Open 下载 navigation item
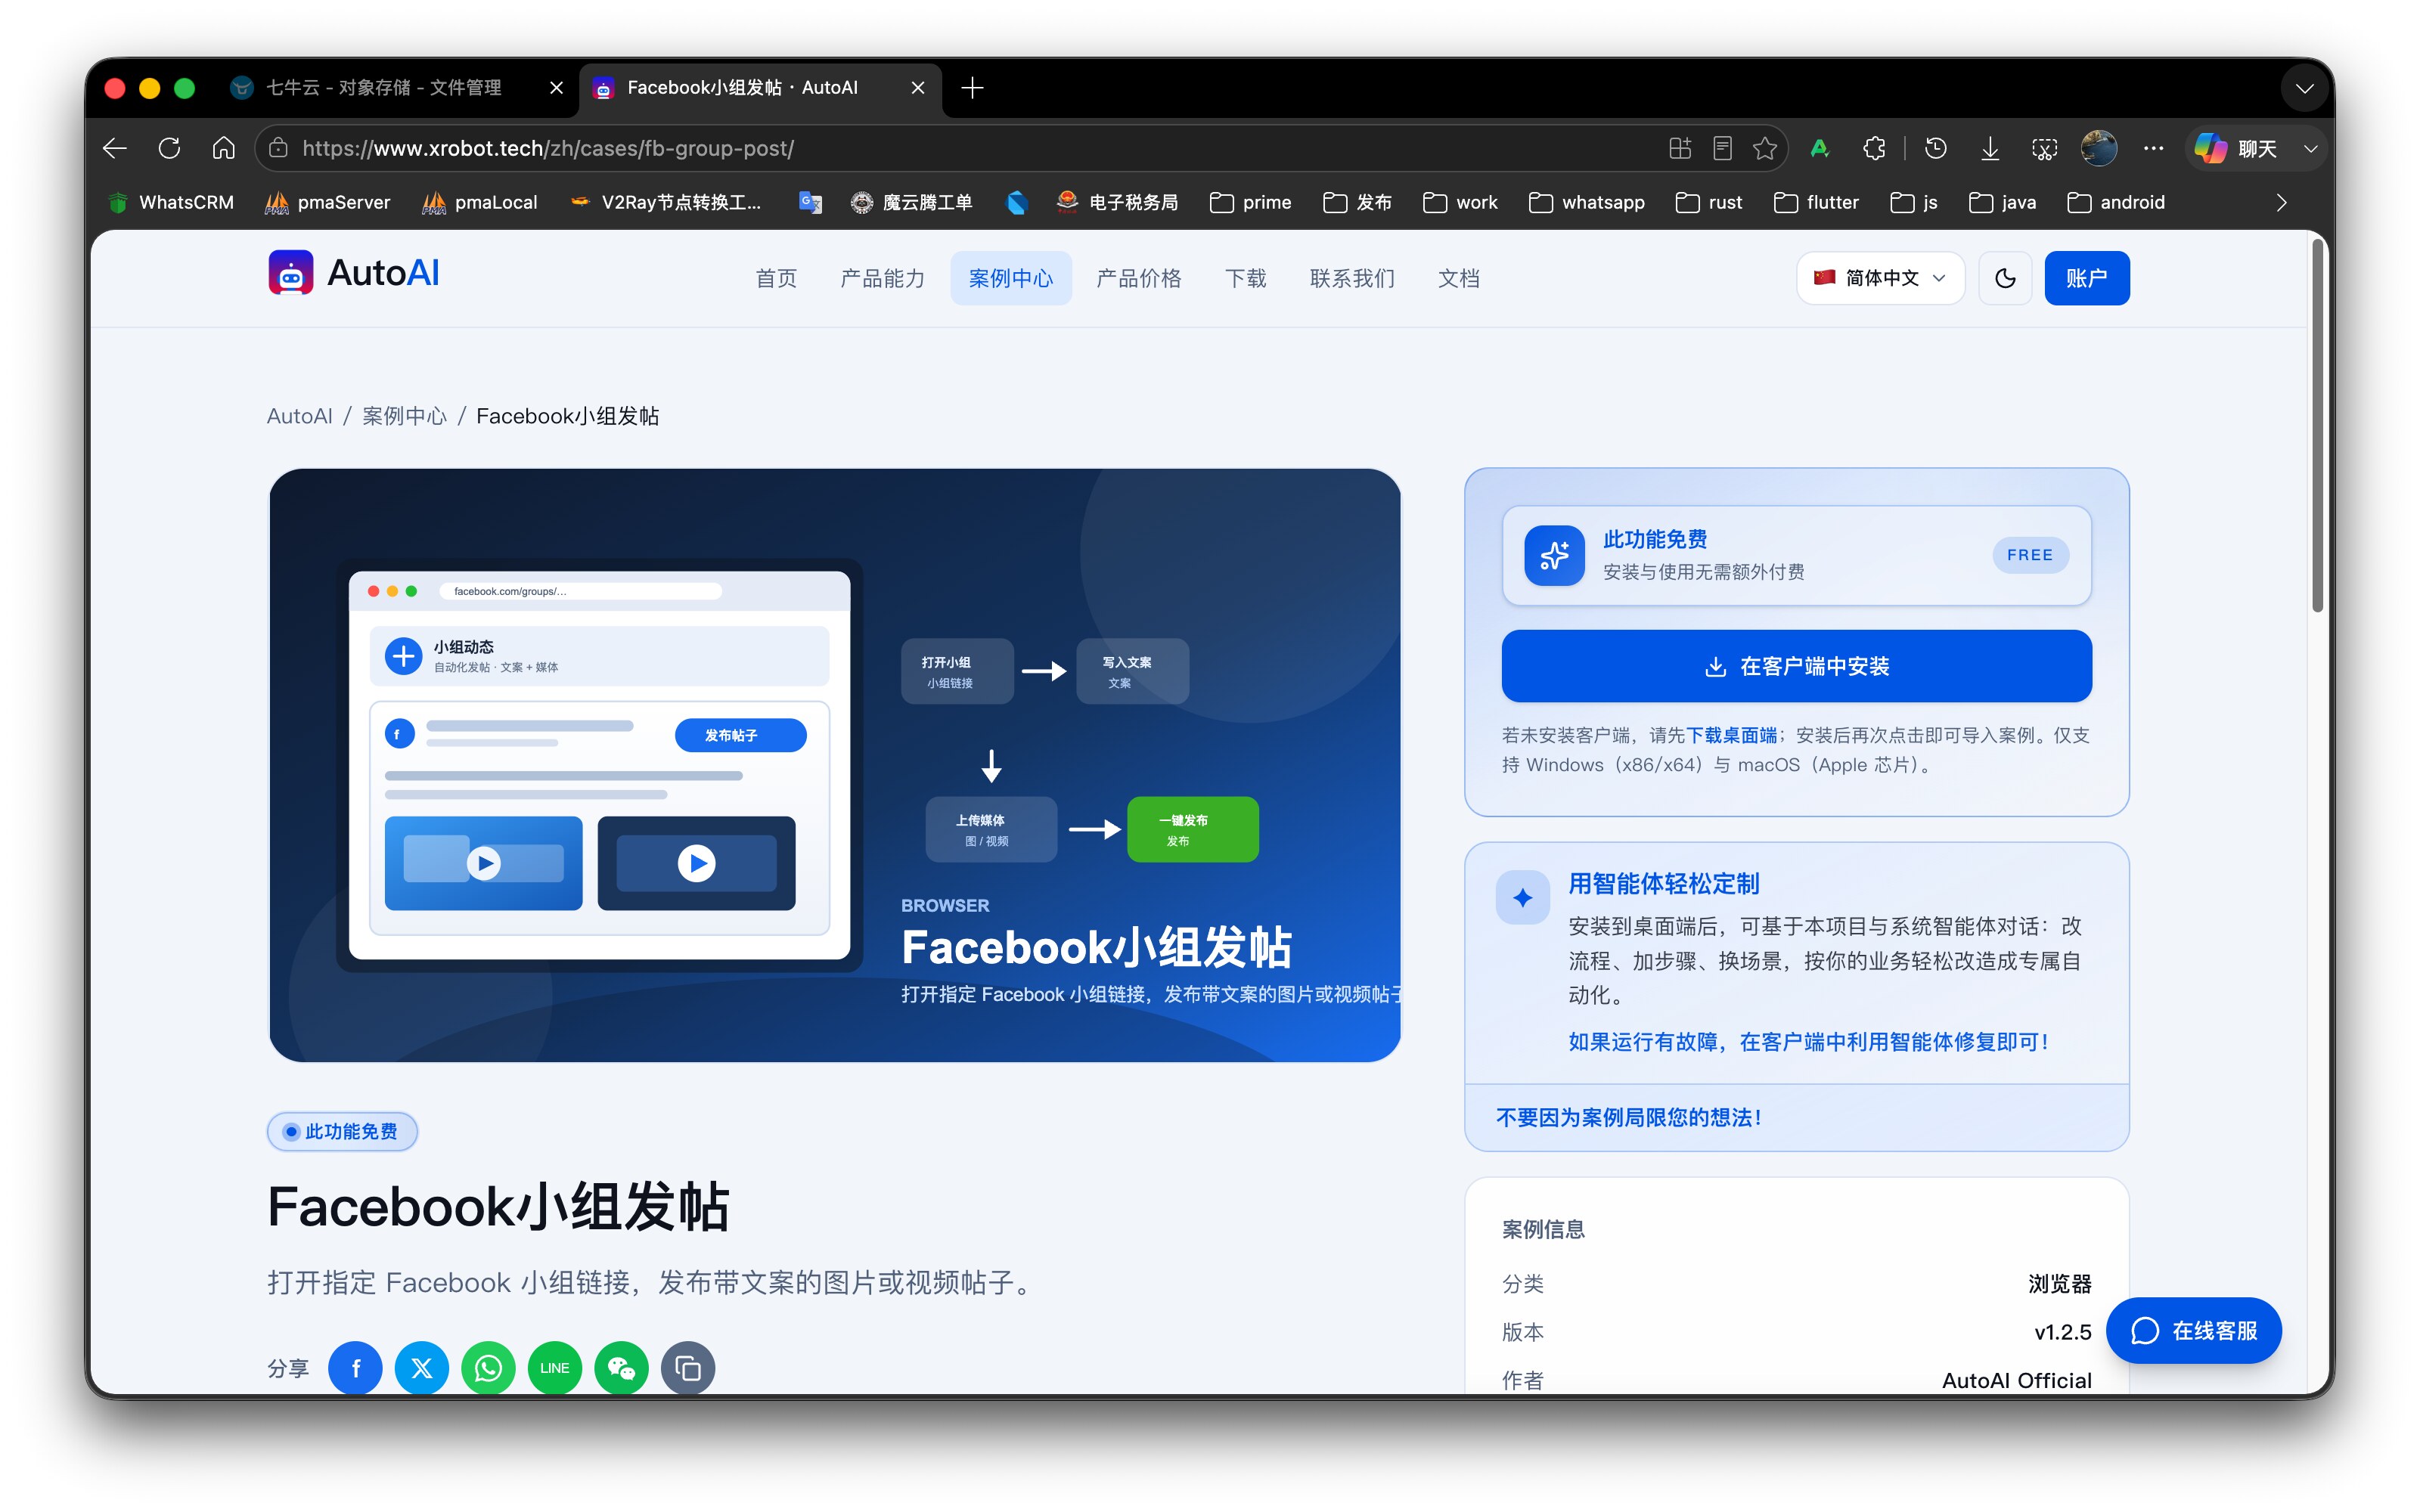This screenshot has height=1512, width=2420. pos(1246,278)
